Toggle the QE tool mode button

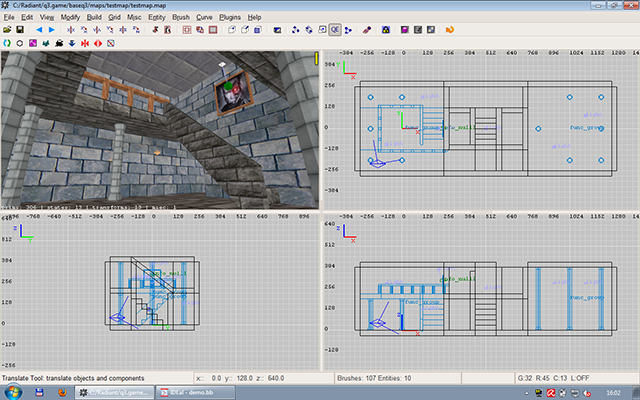click(x=335, y=30)
